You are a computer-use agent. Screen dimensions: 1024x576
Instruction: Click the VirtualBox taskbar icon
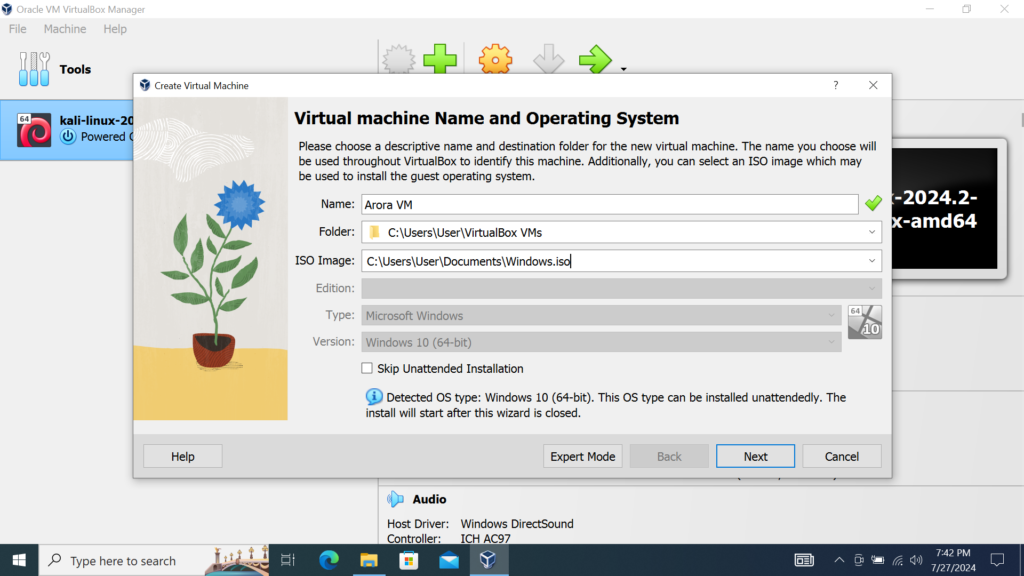(488, 560)
